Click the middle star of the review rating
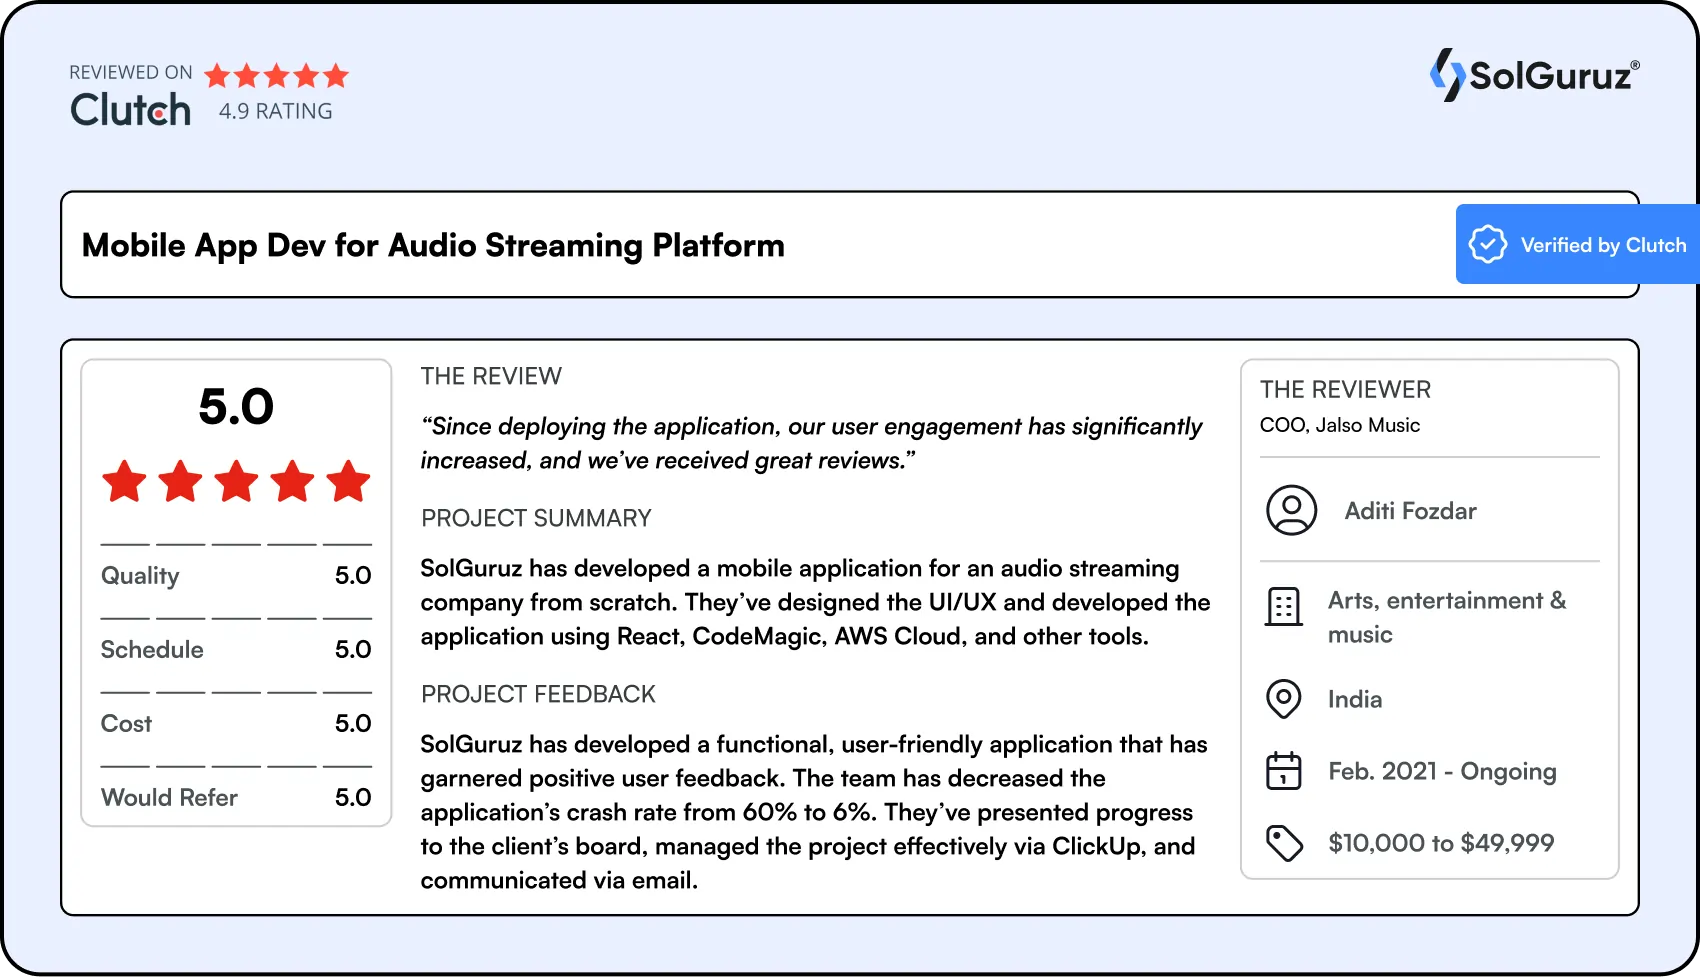 click(235, 481)
